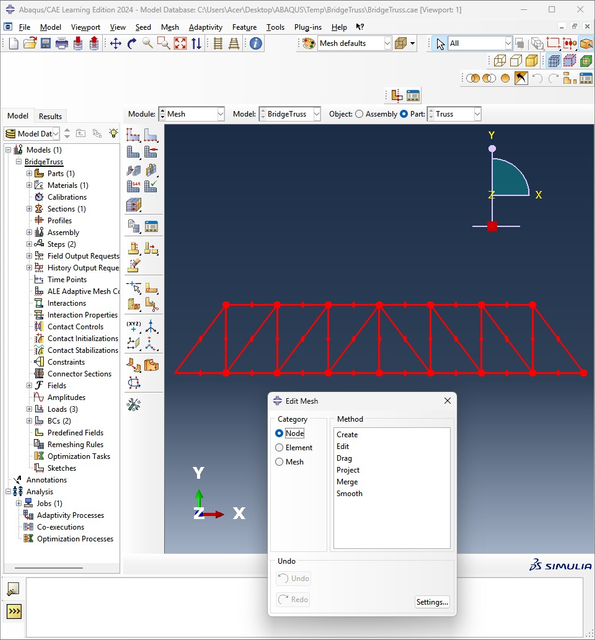Open the Tools menu
Viewport: 595px width, 640px height.
[x=275, y=27]
